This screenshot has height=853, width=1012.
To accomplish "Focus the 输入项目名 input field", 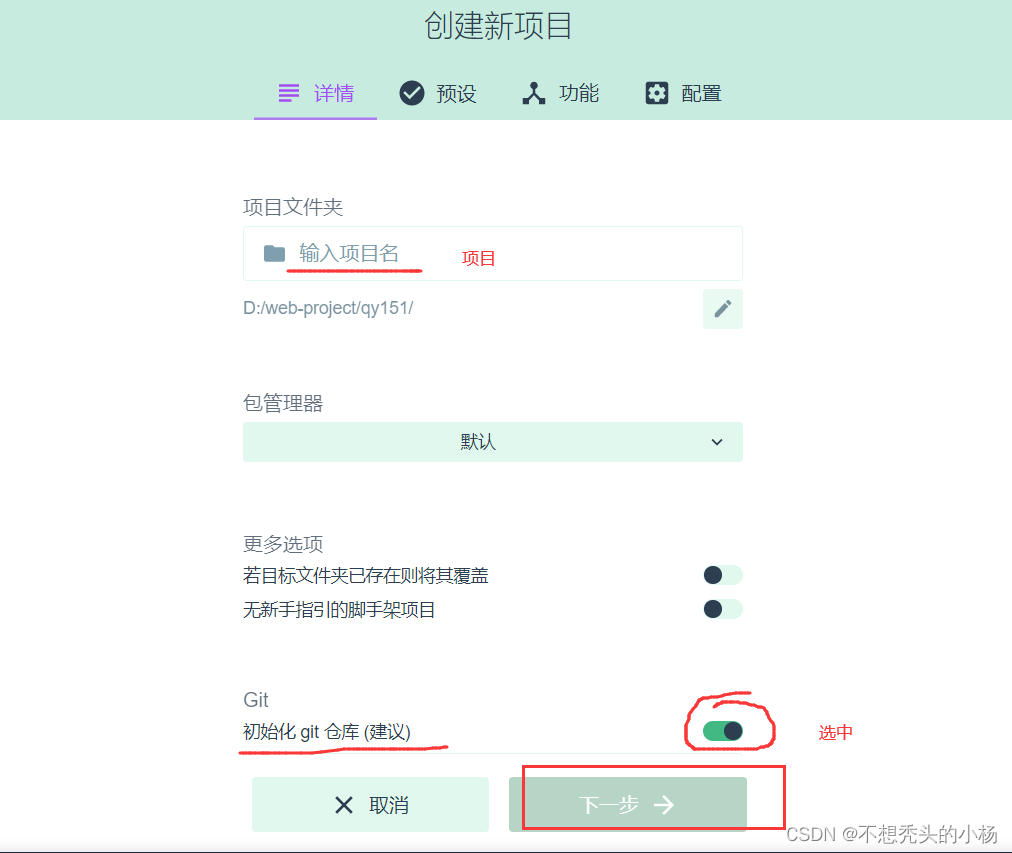I will pyautogui.click(x=492, y=254).
